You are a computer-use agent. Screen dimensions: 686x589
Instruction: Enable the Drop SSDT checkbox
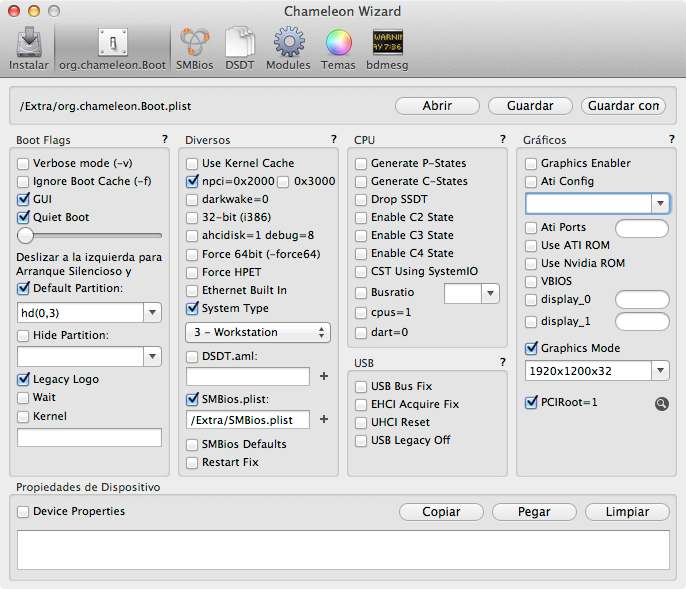[361, 200]
